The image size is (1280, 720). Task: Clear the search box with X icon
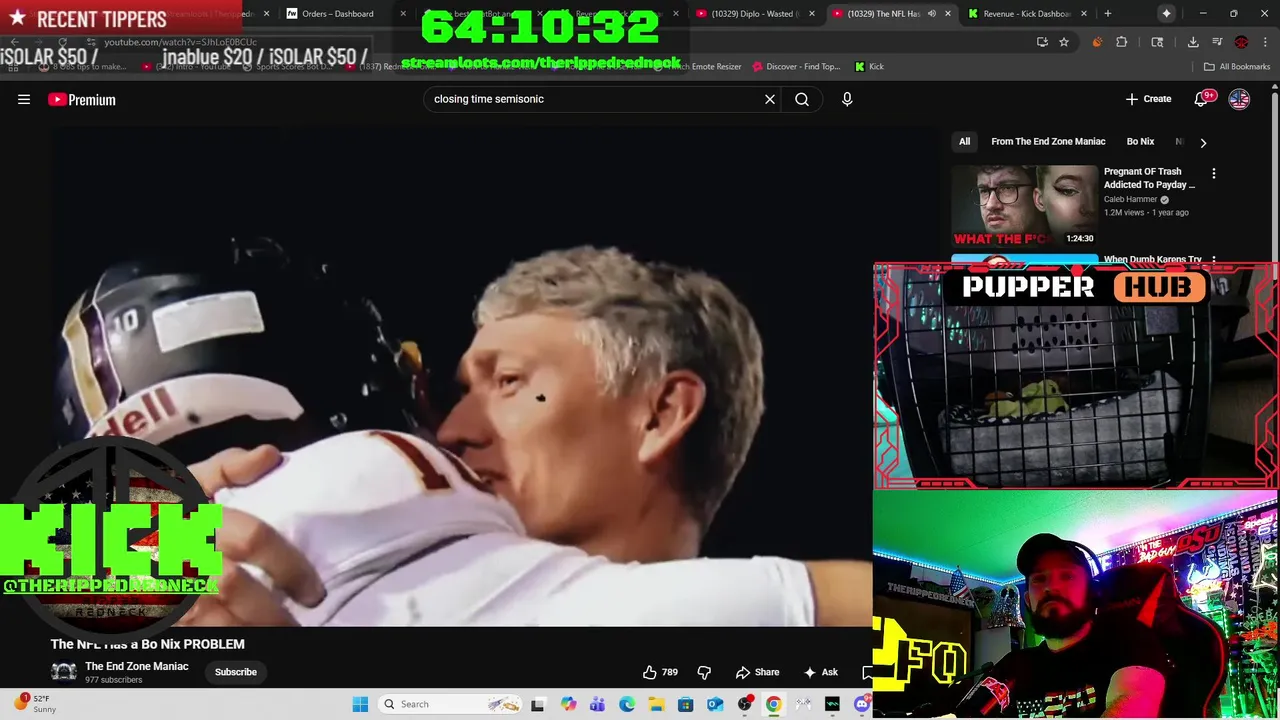click(770, 99)
